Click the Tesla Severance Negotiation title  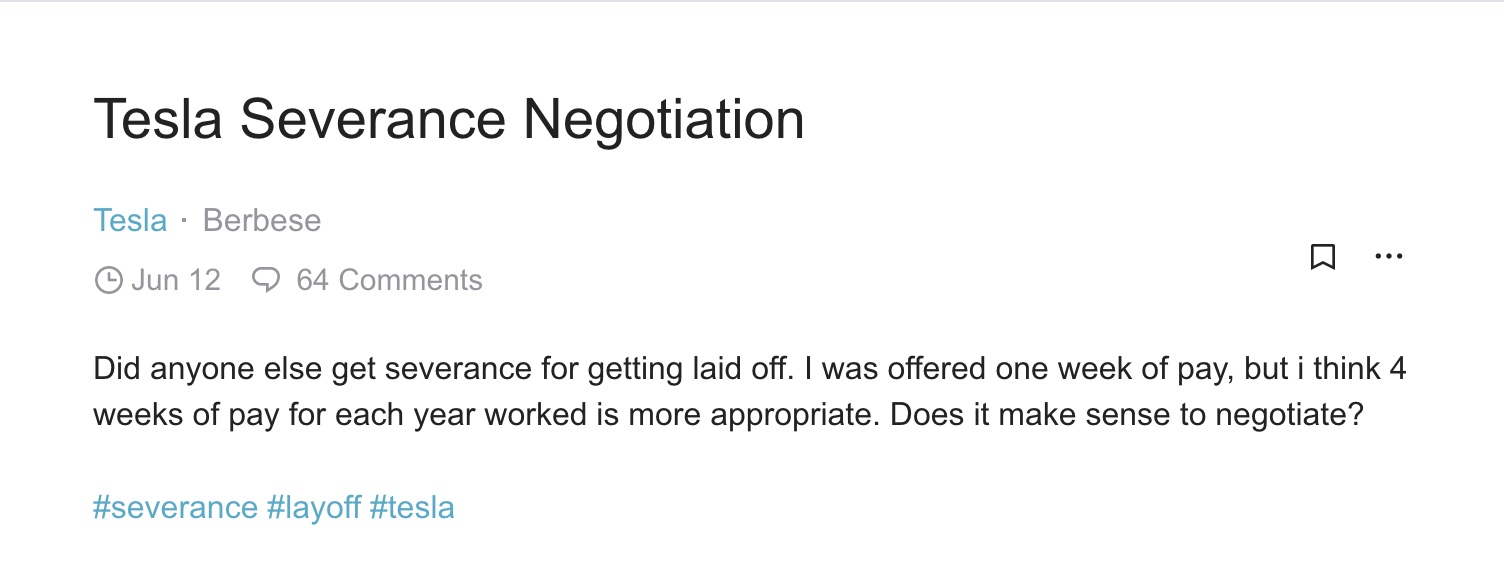(449, 119)
